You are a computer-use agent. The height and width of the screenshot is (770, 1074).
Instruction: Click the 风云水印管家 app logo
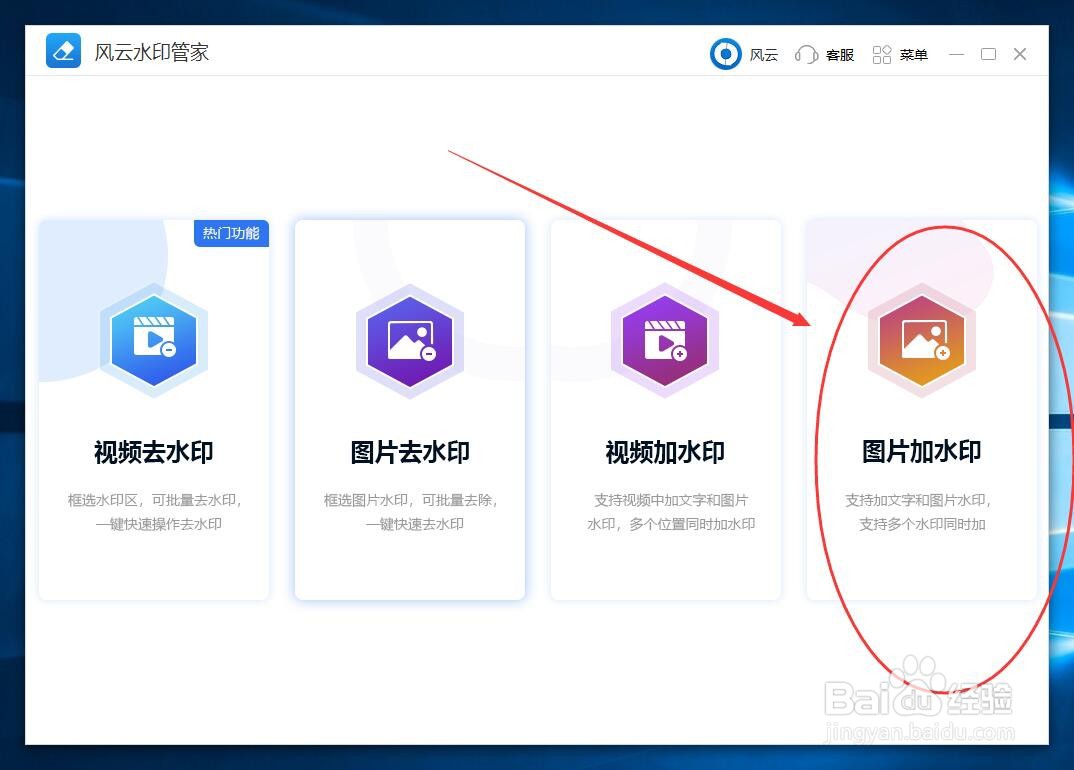[x=63, y=50]
